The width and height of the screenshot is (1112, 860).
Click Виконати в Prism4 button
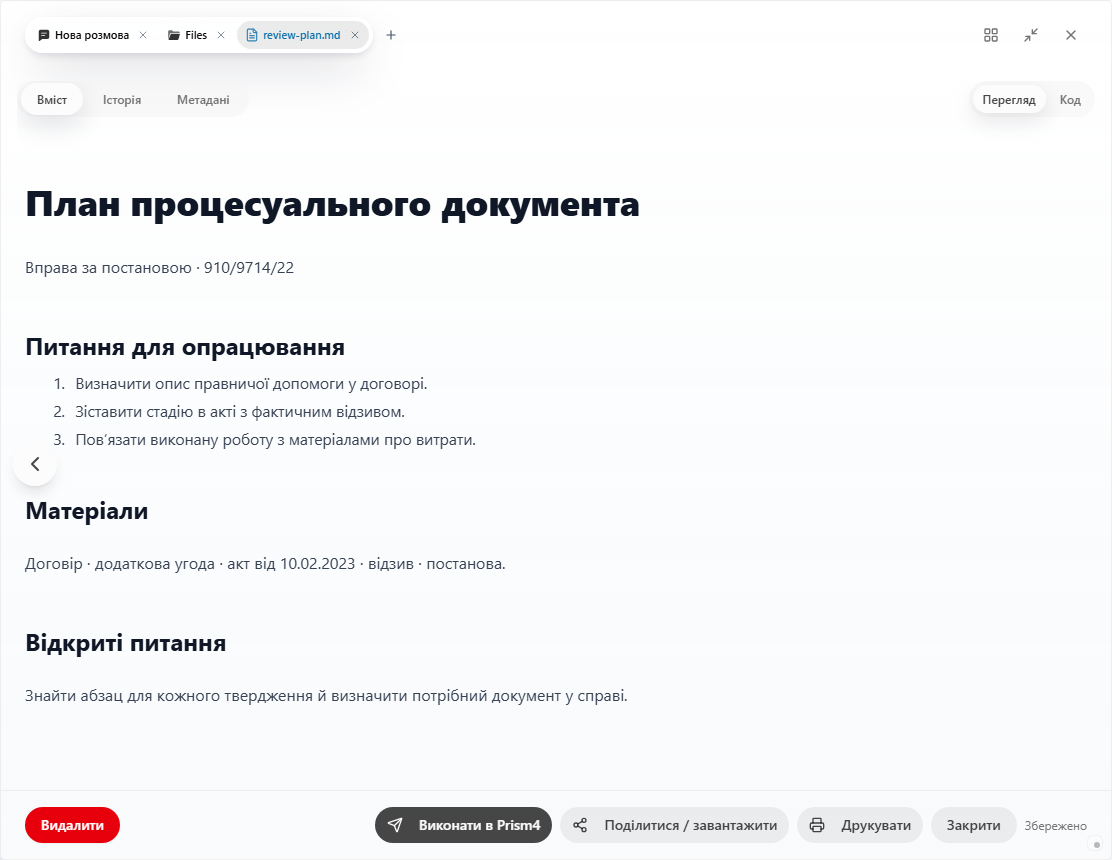tap(463, 825)
